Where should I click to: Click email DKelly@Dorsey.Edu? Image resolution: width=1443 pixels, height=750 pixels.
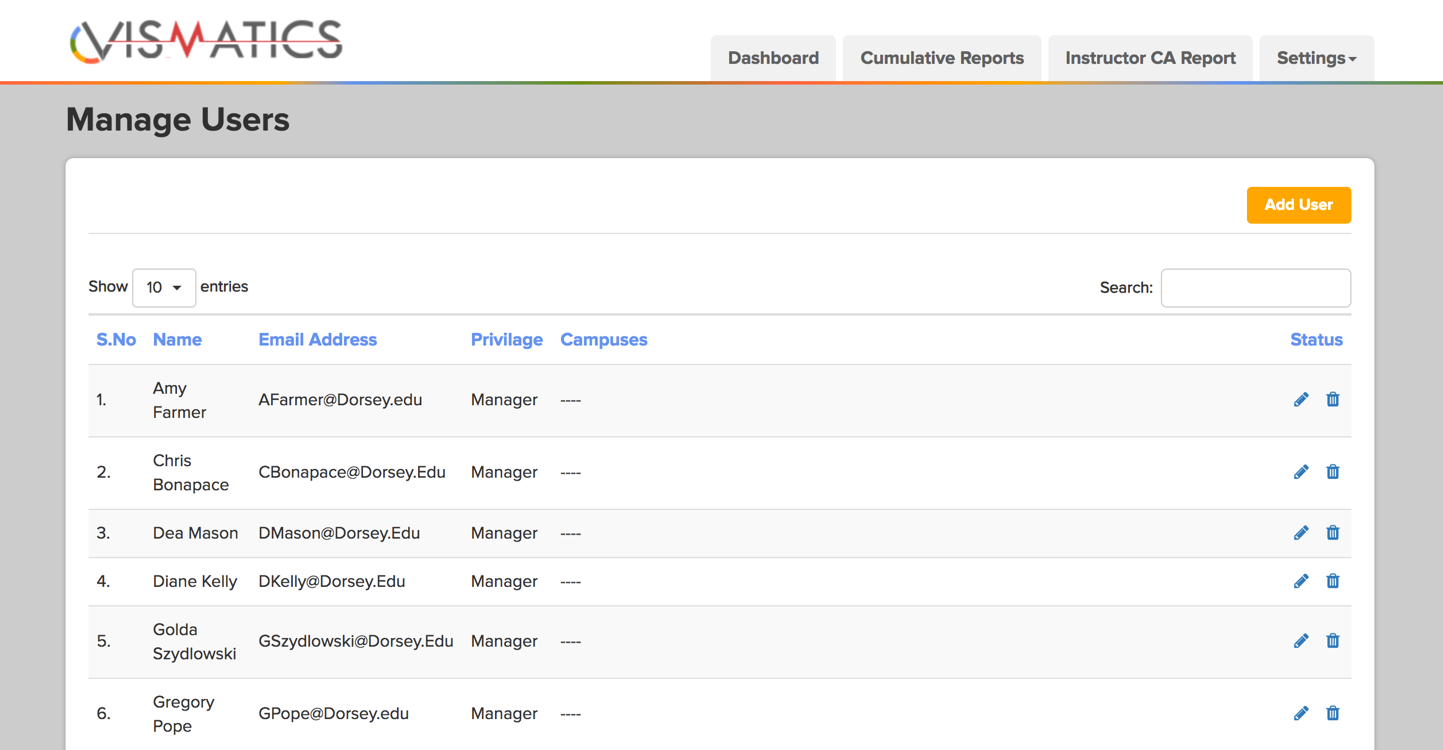pos(331,581)
